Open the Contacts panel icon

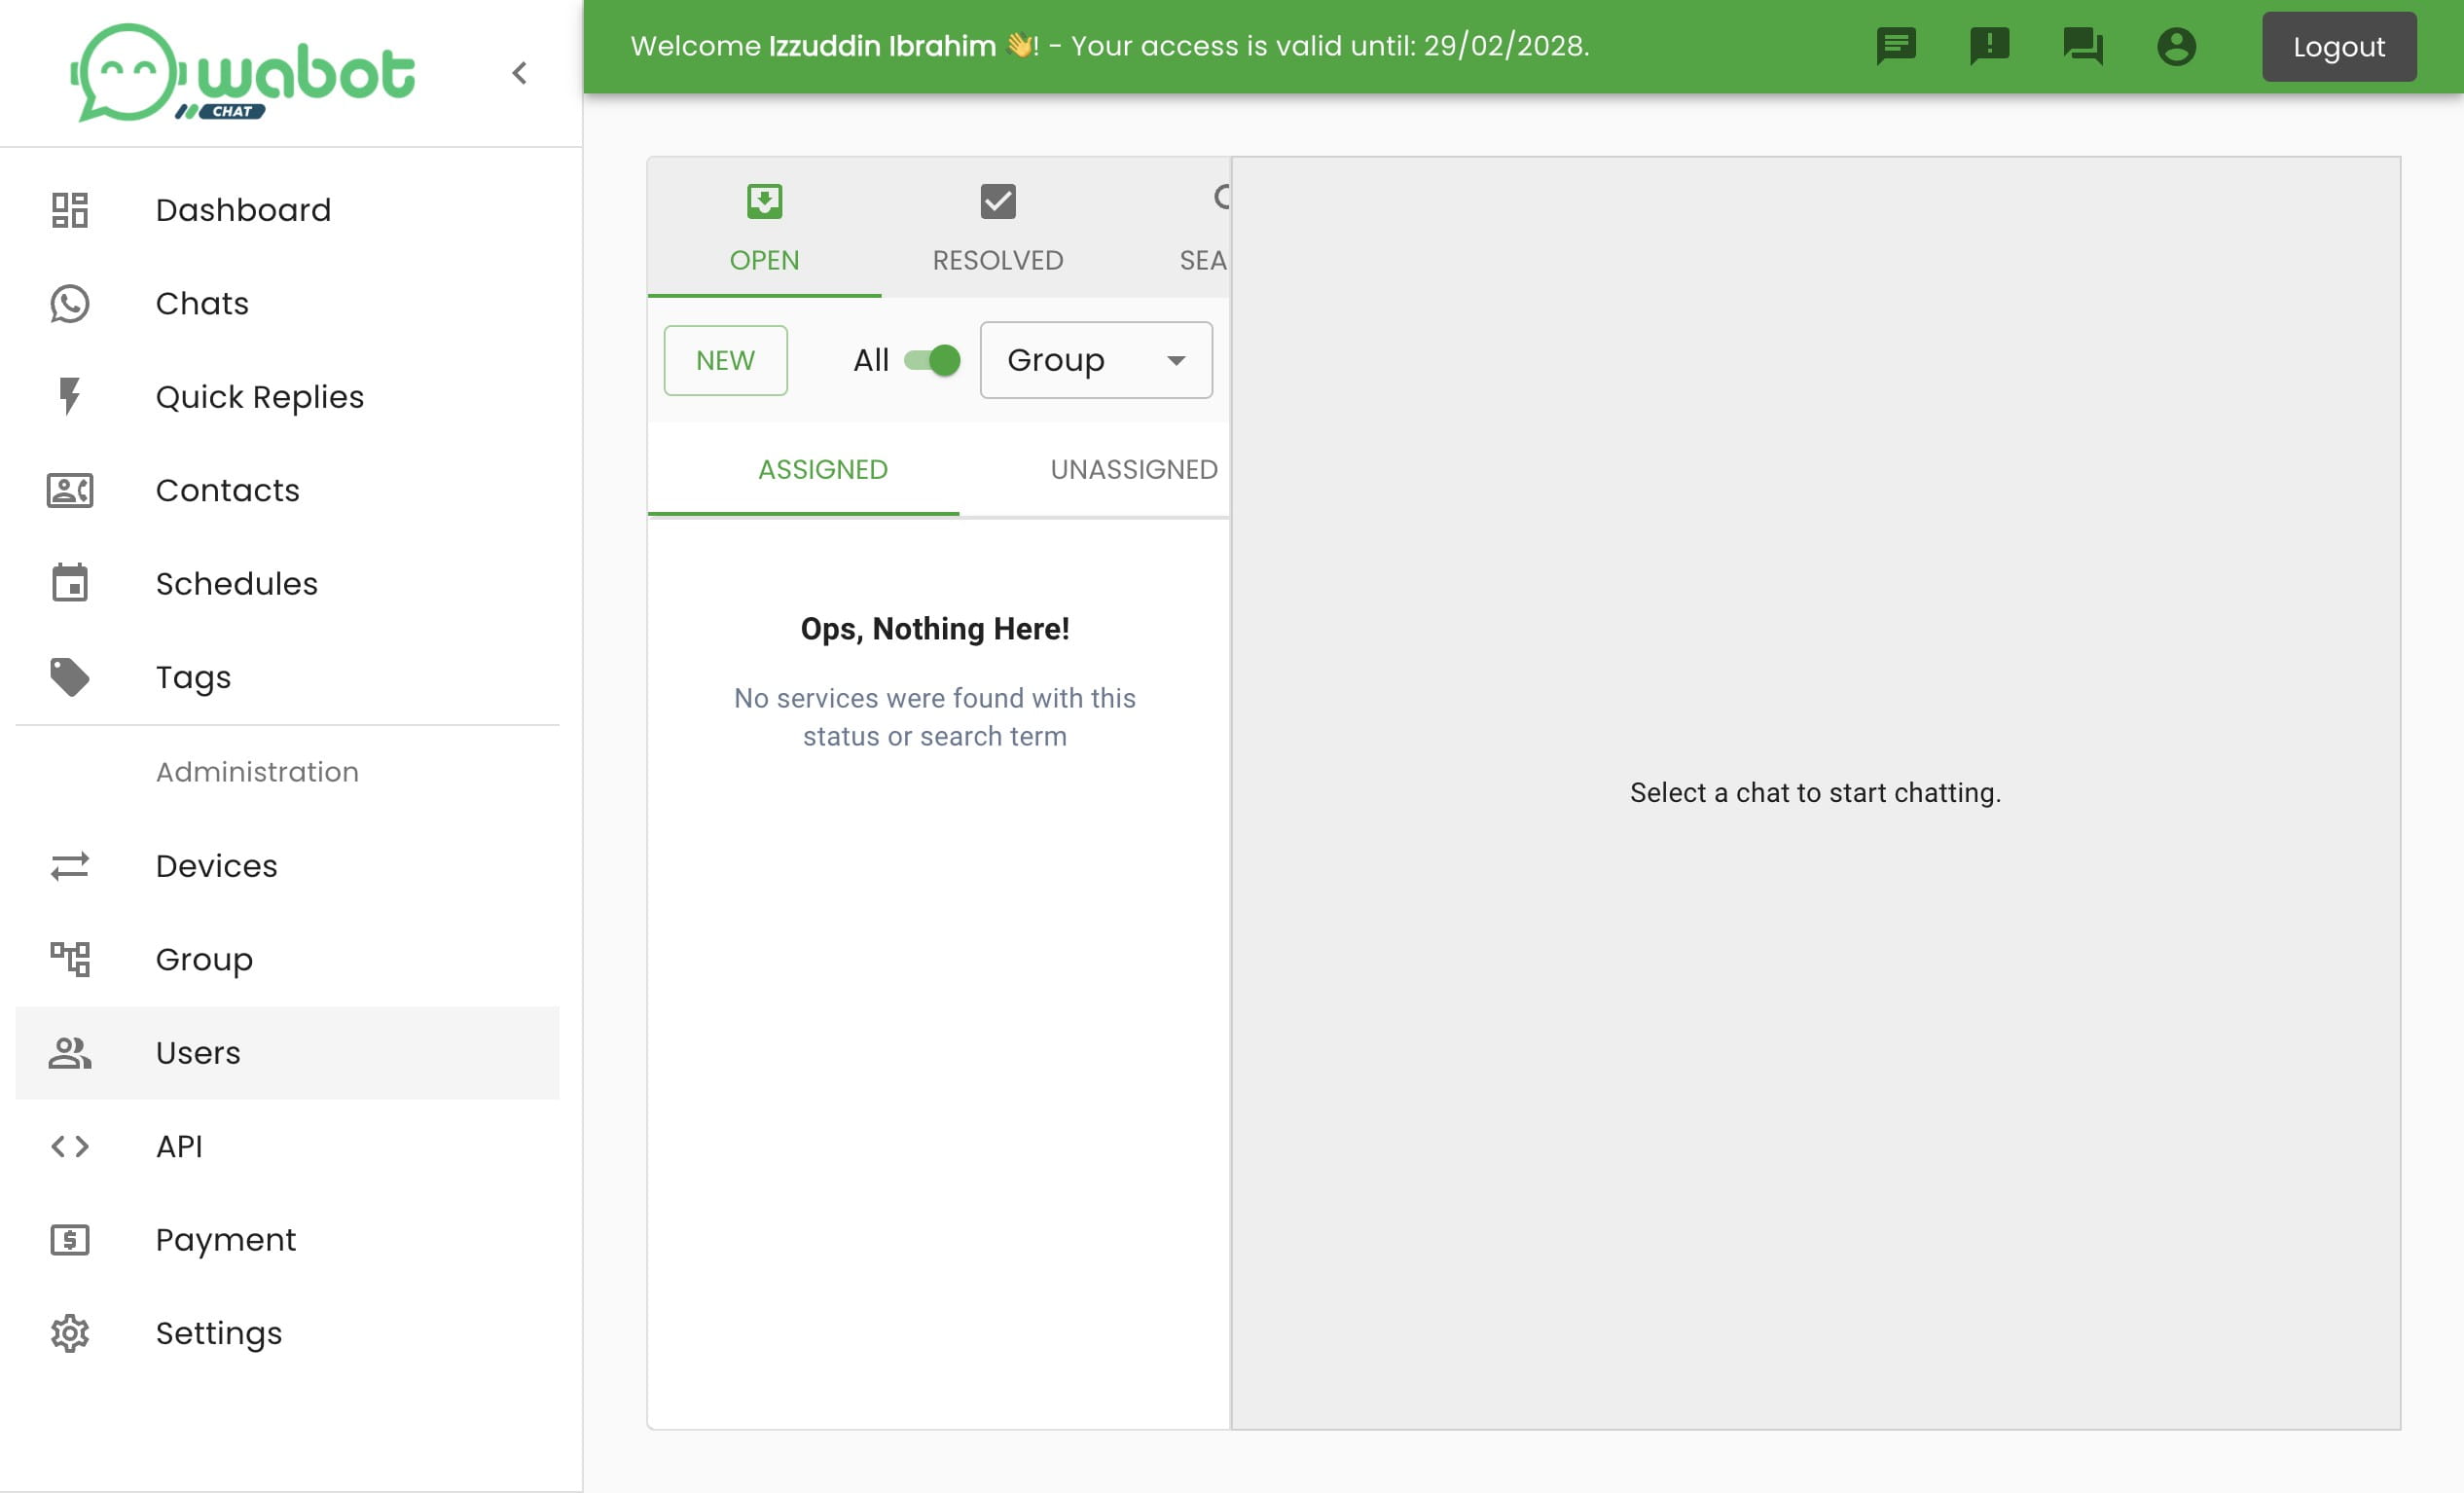[x=70, y=490]
